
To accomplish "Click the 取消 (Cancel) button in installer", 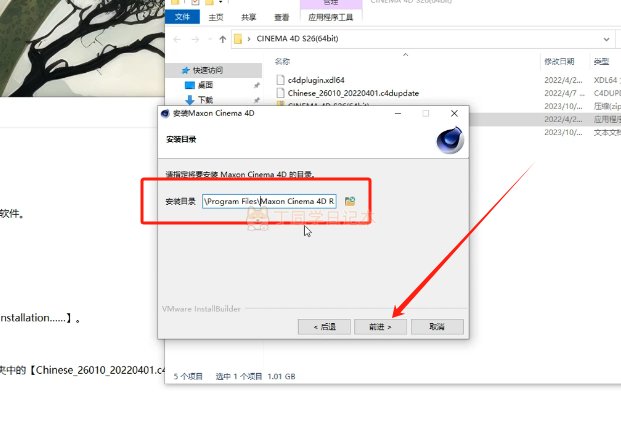I will [437, 327].
